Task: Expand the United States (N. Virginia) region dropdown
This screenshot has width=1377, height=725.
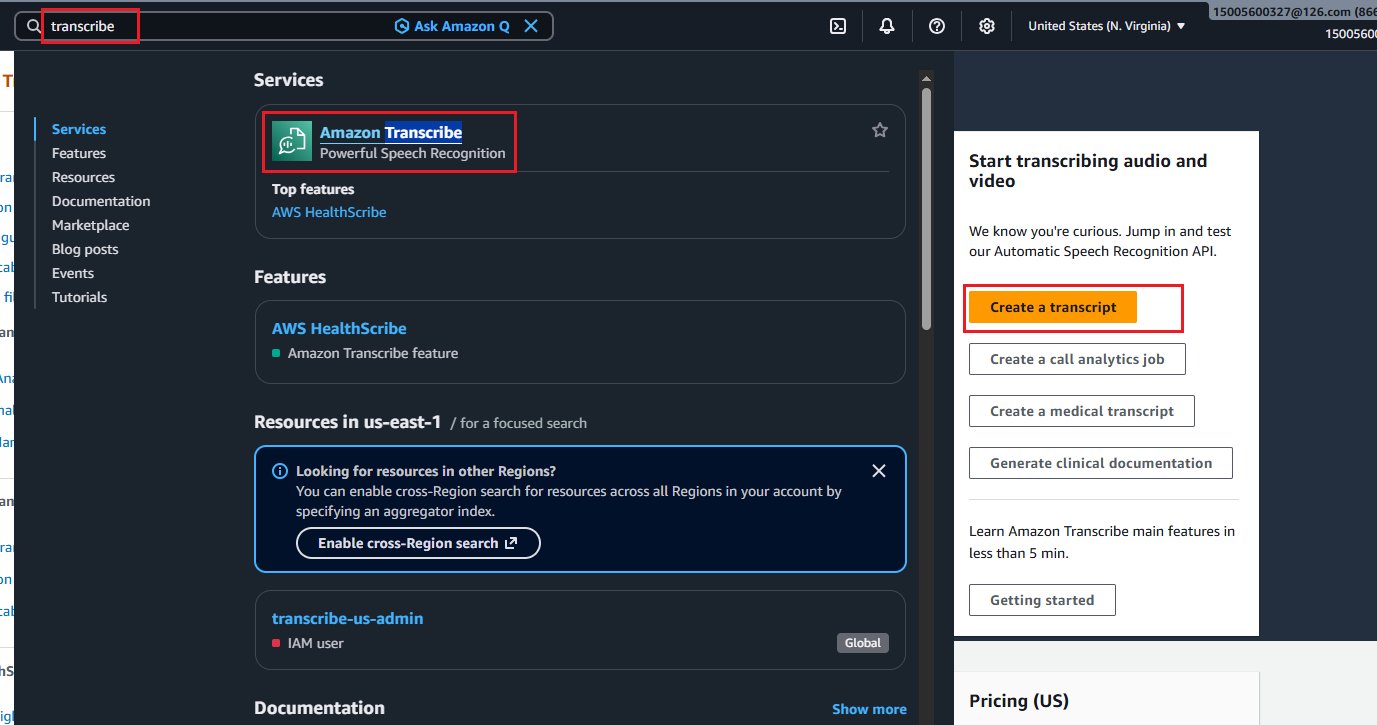Action: (x=1107, y=27)
